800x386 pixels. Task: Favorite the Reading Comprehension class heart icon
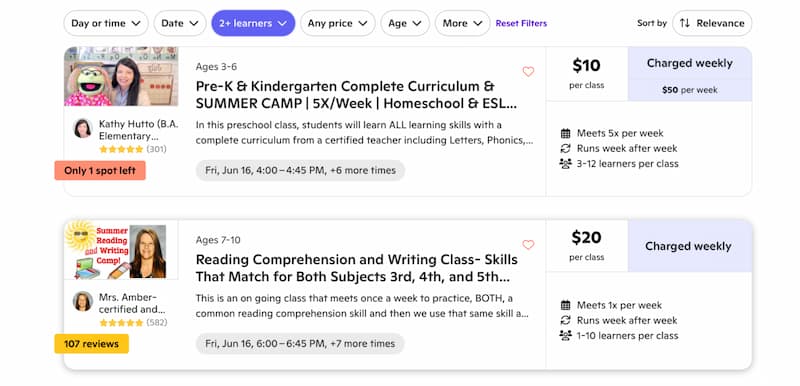pos(528,245)
